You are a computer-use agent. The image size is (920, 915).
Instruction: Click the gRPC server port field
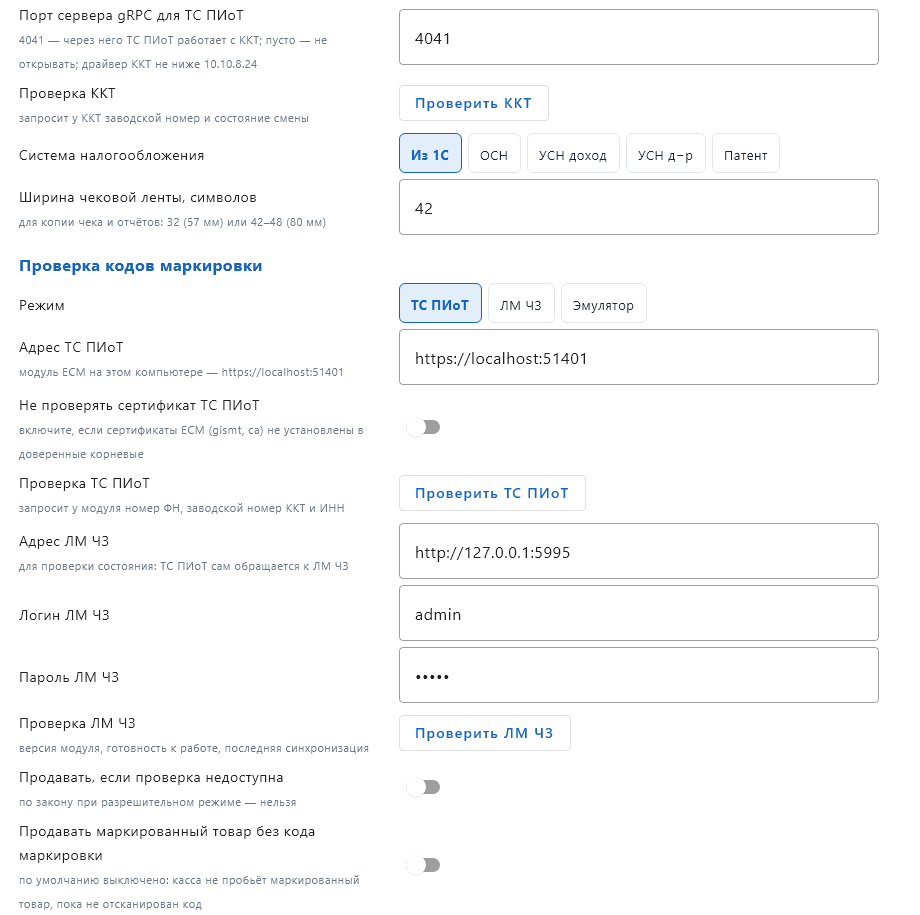tap(638, 37)
